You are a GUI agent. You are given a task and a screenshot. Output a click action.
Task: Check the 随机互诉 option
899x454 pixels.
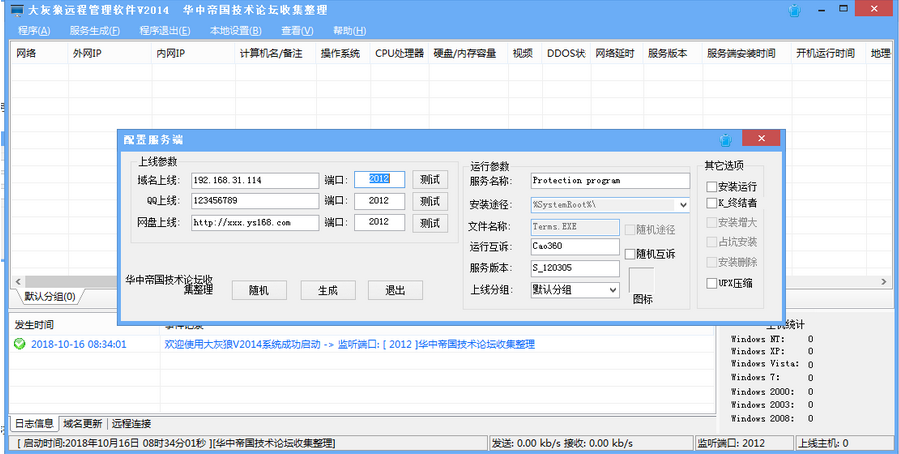coord(630,254)
